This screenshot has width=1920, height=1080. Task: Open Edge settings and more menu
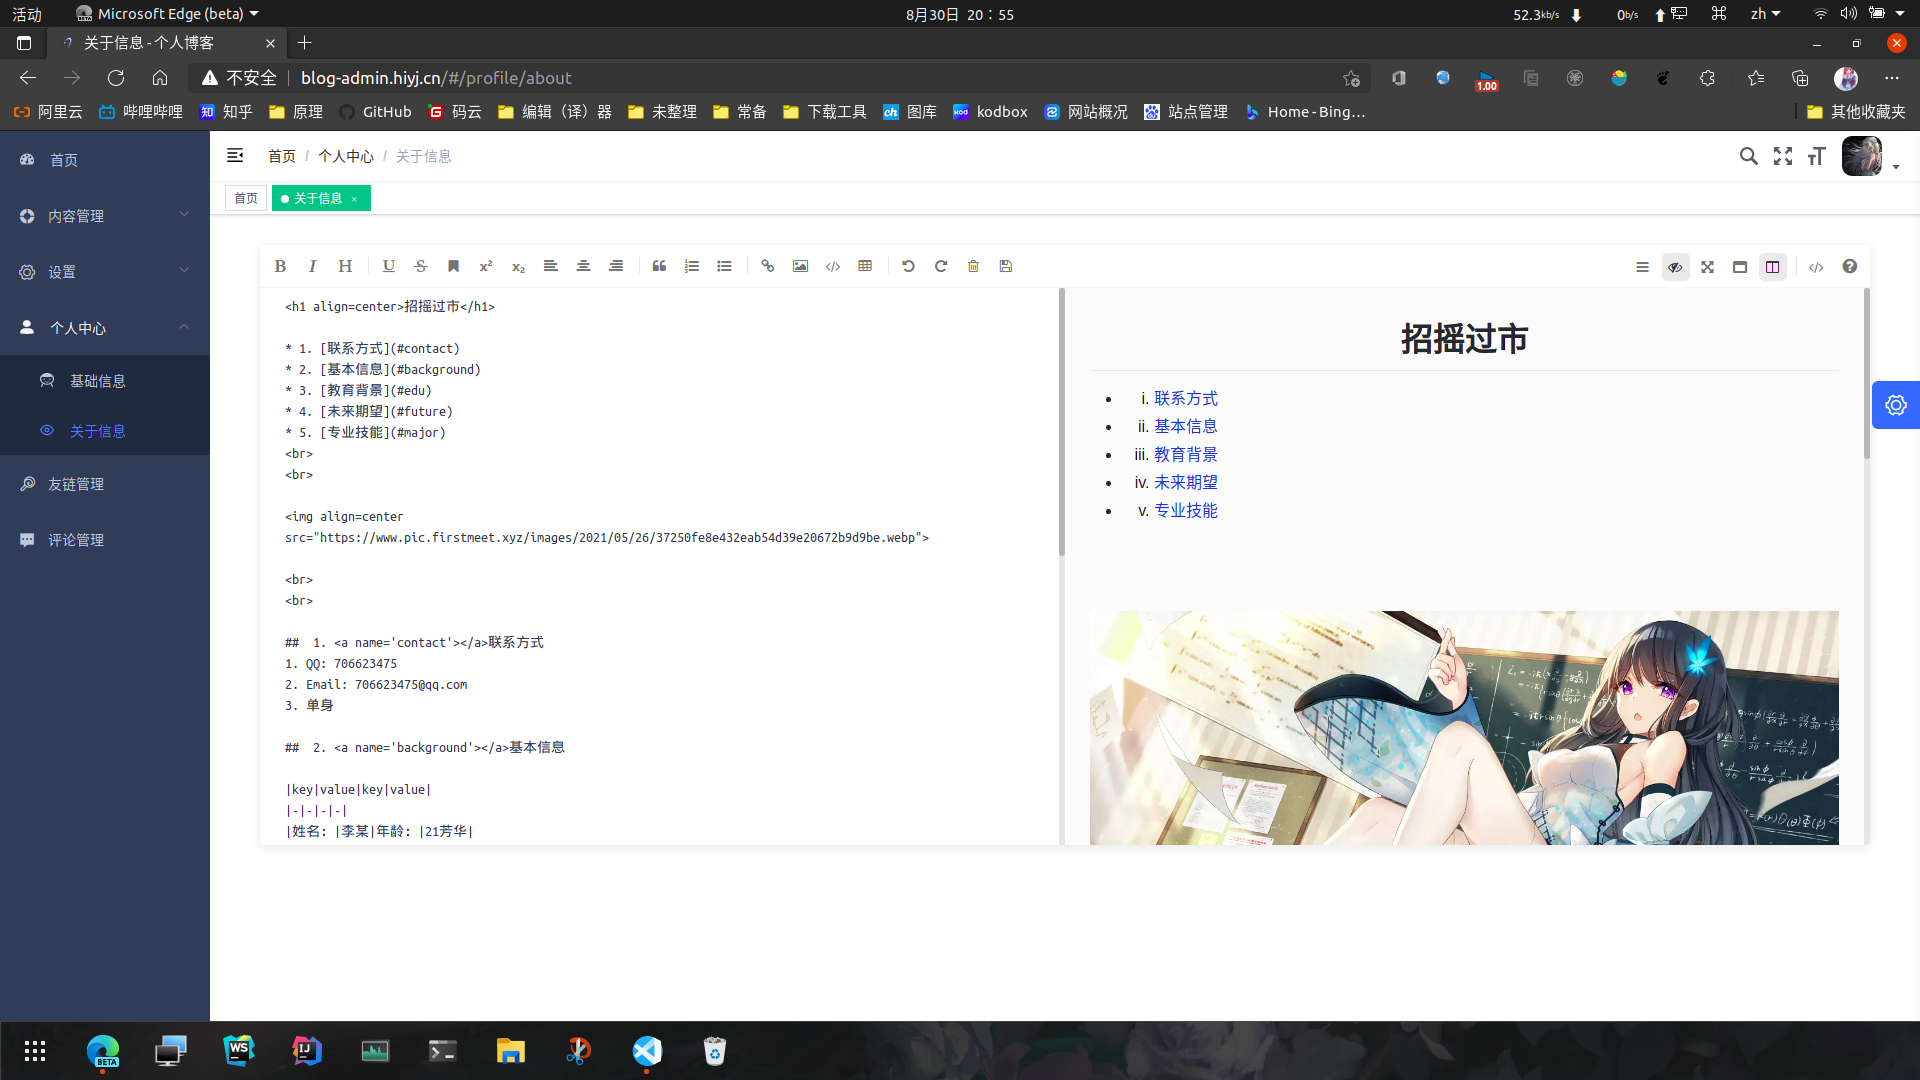click(1892, 78)
